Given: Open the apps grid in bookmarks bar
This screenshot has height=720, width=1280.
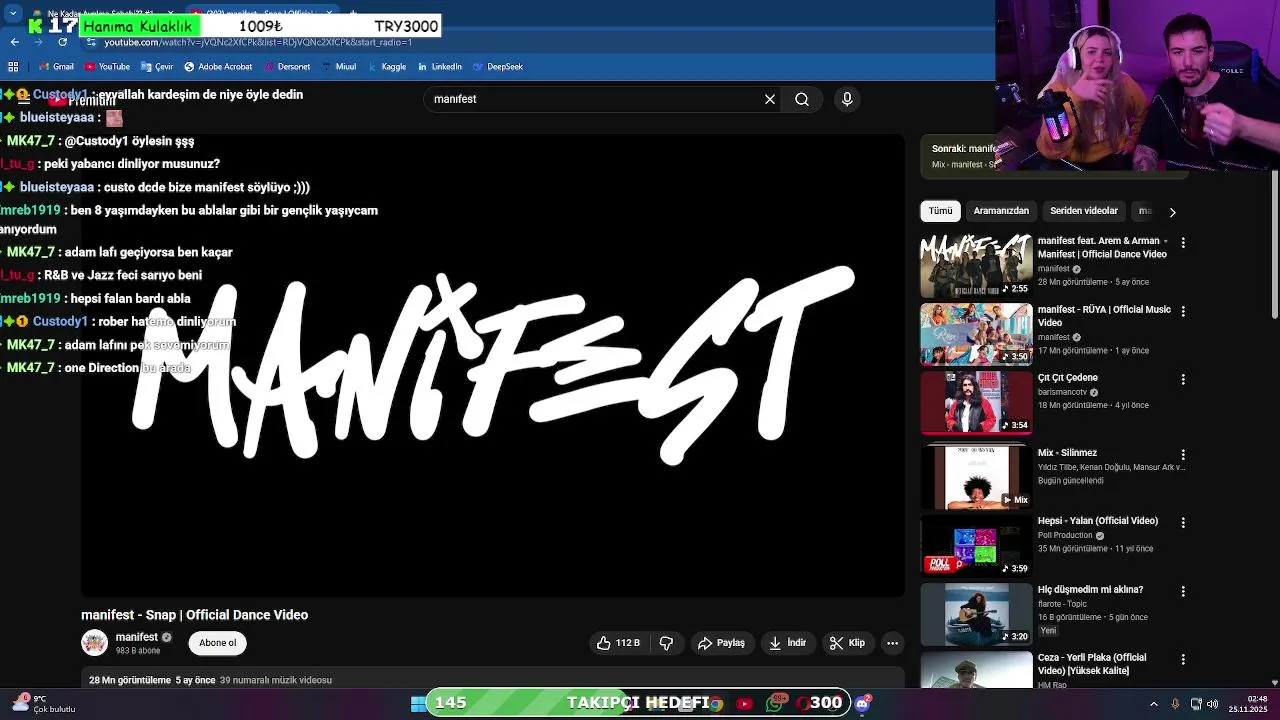Looking at the screenshot, I should [13, 67].
